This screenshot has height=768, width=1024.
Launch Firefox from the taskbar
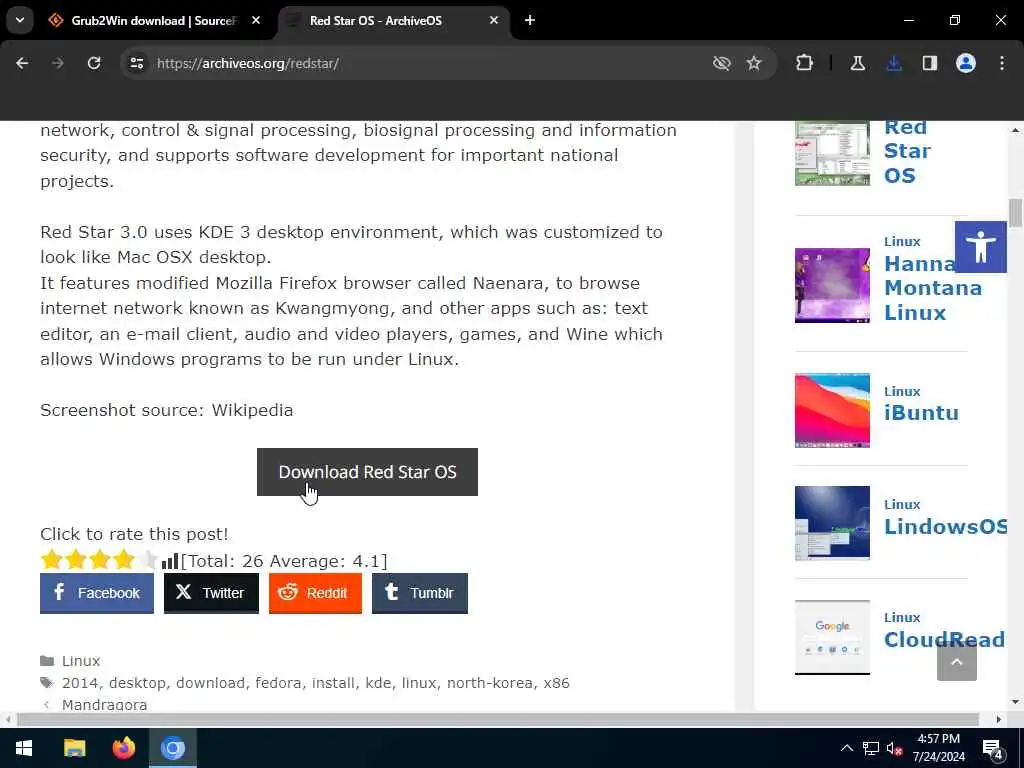pos(123,748)
